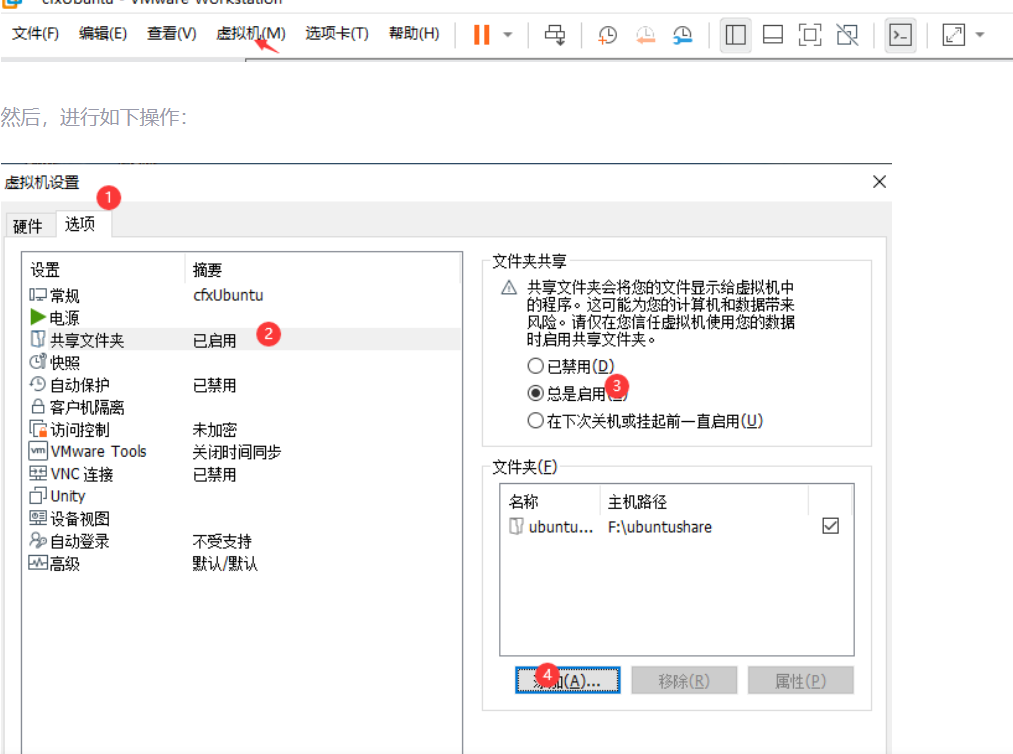The height and width of the screenshot is (754, 1013).
Task: Open the 编辑(E) menu
Action: (103, 34)
